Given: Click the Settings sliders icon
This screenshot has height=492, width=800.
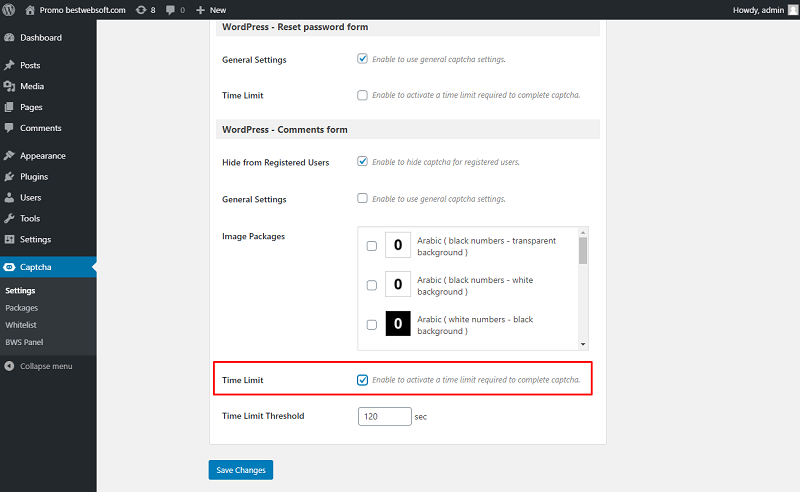Looking at the screenshot, I should click(9, 239).
